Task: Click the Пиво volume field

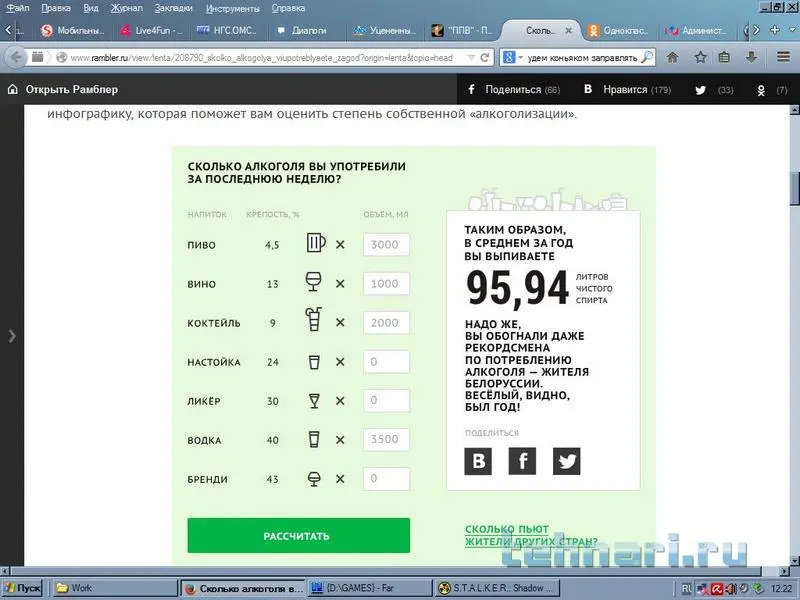Action: [386, 244]
